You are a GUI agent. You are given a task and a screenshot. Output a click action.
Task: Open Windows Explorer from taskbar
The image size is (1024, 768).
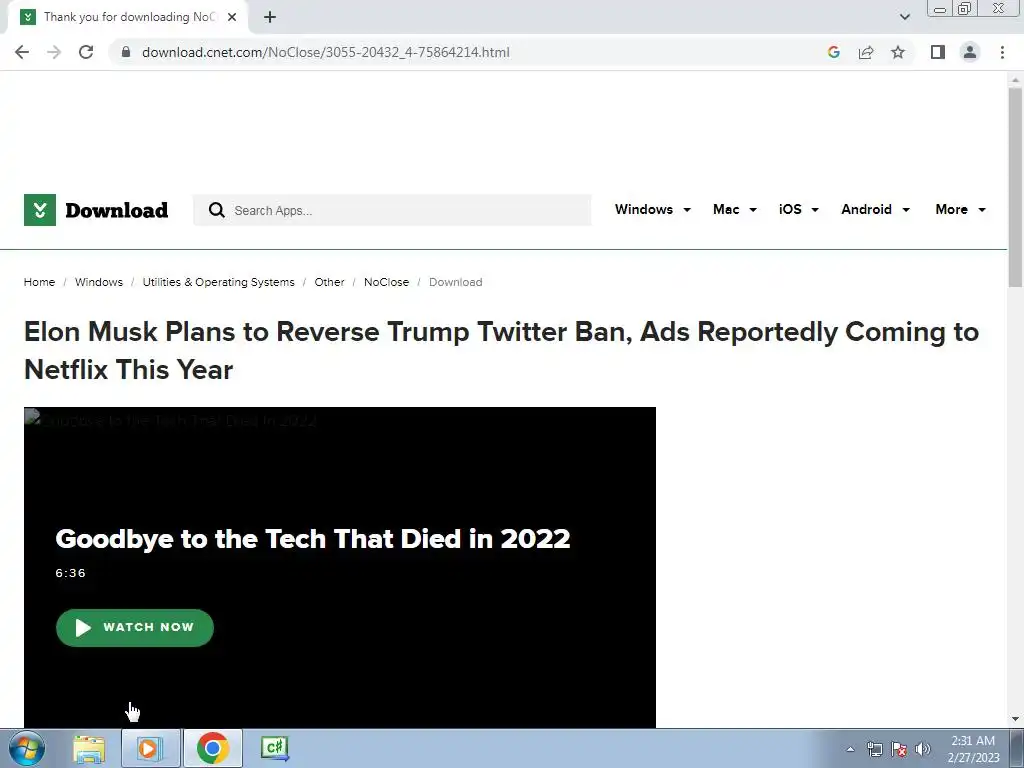[x=89, y=748]
